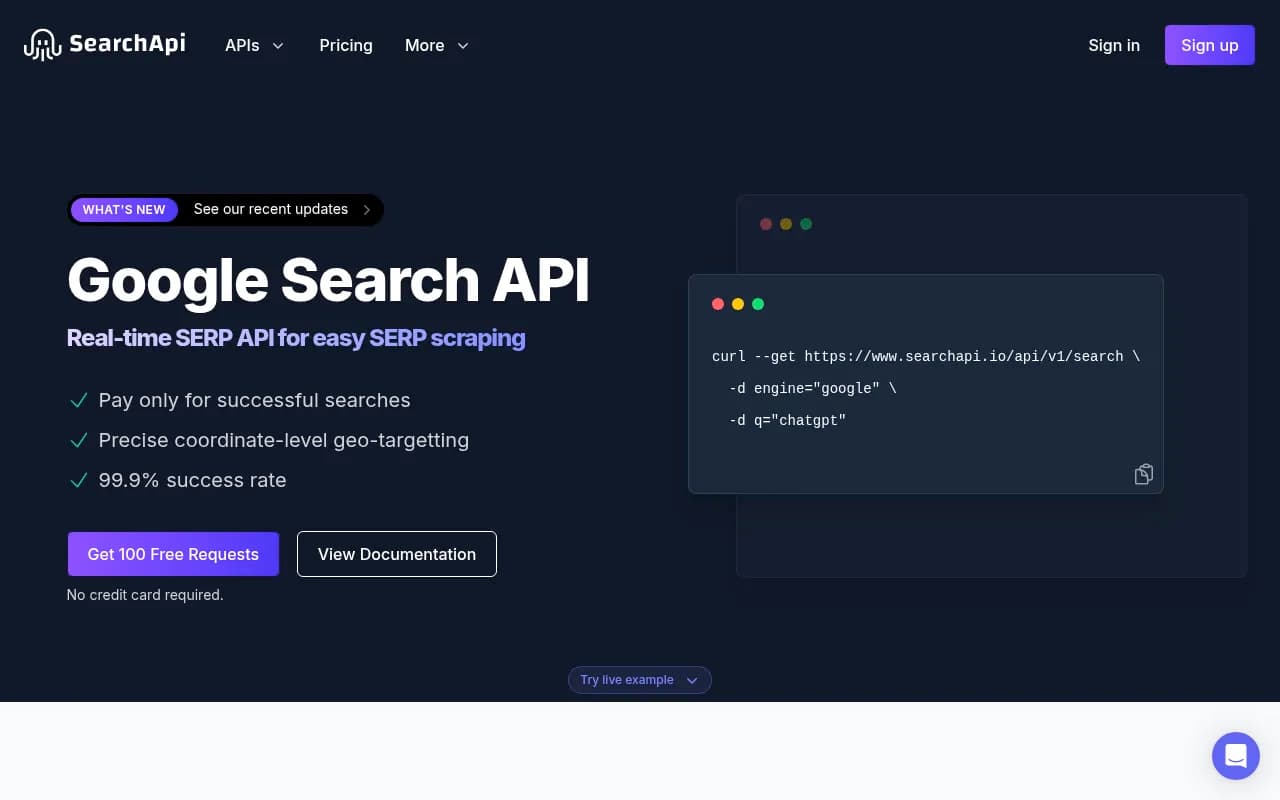Click the SearchApi octopus logo
Screen dimensions: 1280x800
(105, 45)
